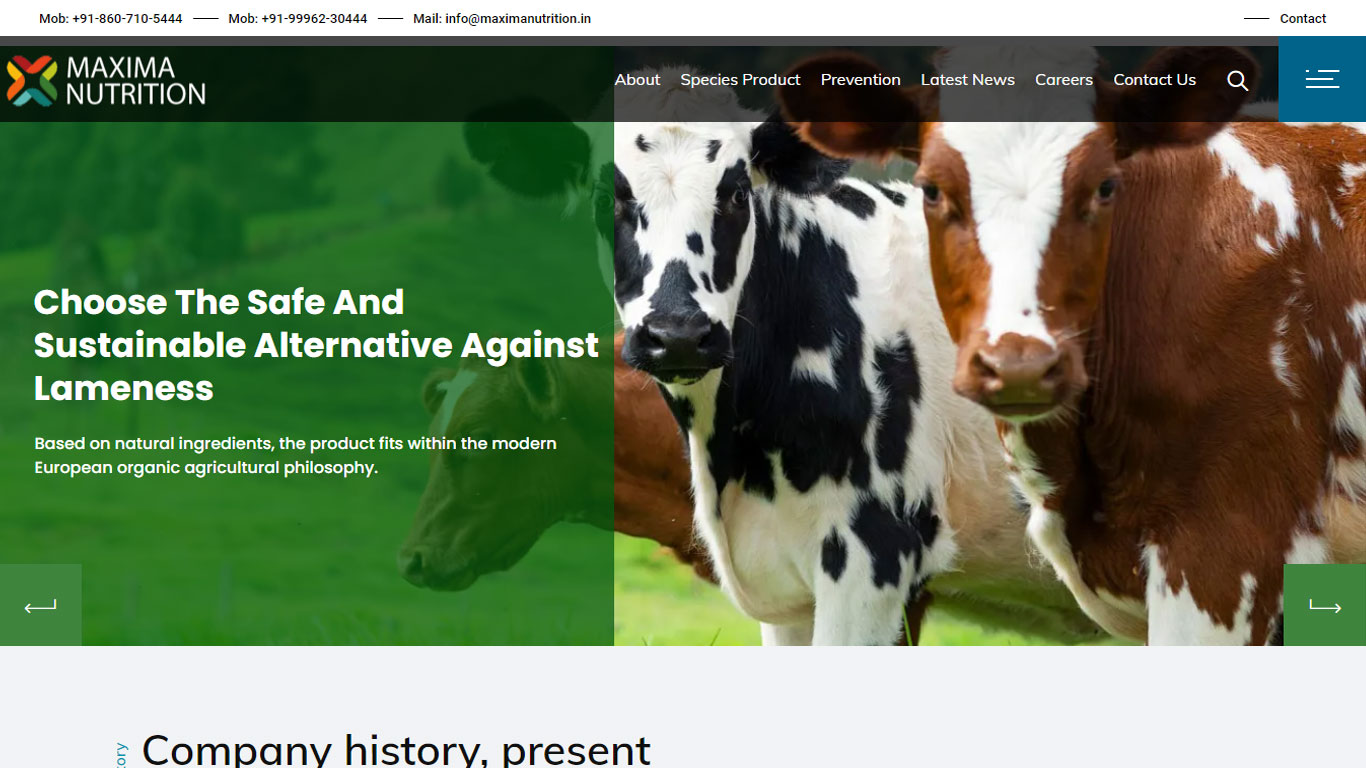This screenshot has width=1366, height=768.
Task: Click the Maxima Nutrition logo
Action: coord(106,80)
